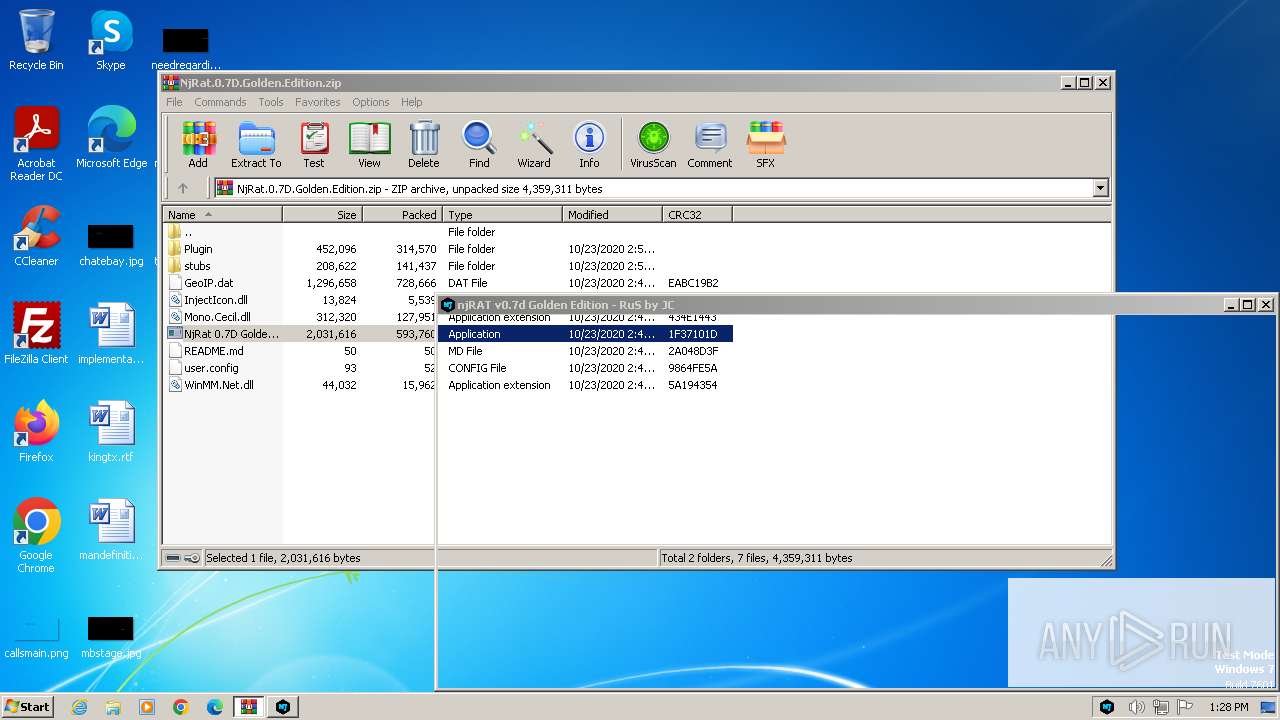Sort by Packed column header
This screenshot has height=720, width=1280.
pos(402,215)
